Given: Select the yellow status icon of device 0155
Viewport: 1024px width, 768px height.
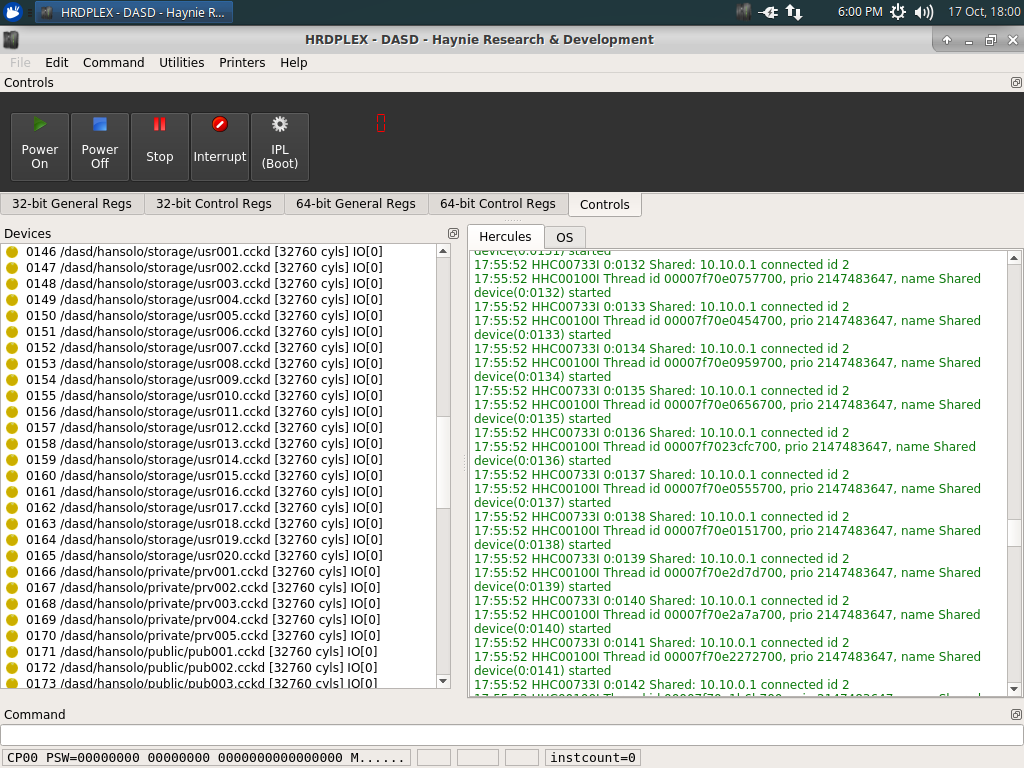Looking at the screenshot, I should tap(12, 396).
